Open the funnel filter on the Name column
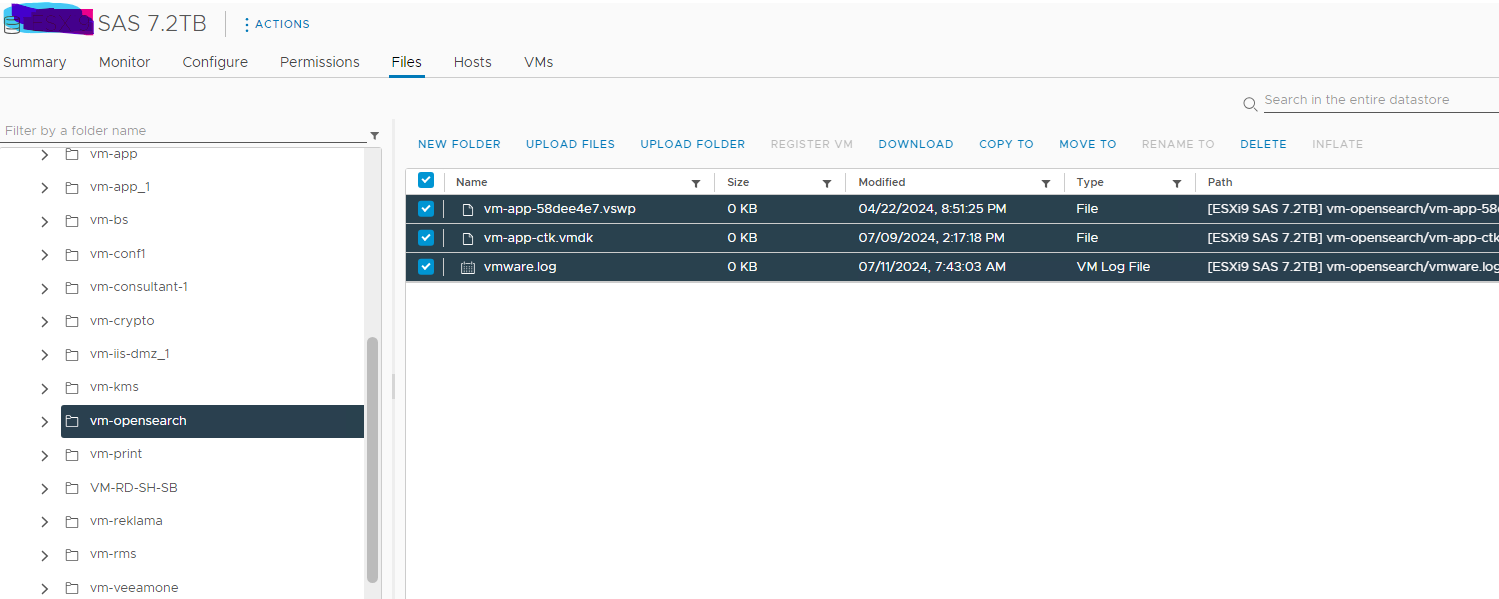 tap(697, 182)
